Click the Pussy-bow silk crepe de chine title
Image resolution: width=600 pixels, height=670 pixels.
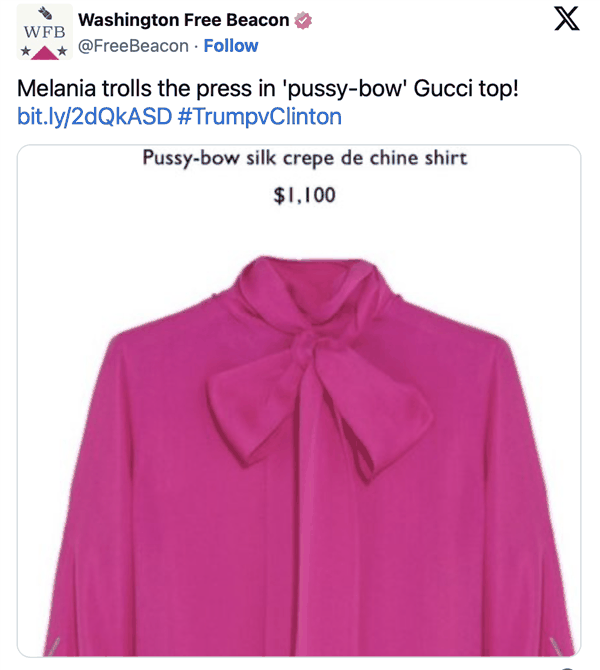pyautogui.click(x=304, y=159)
